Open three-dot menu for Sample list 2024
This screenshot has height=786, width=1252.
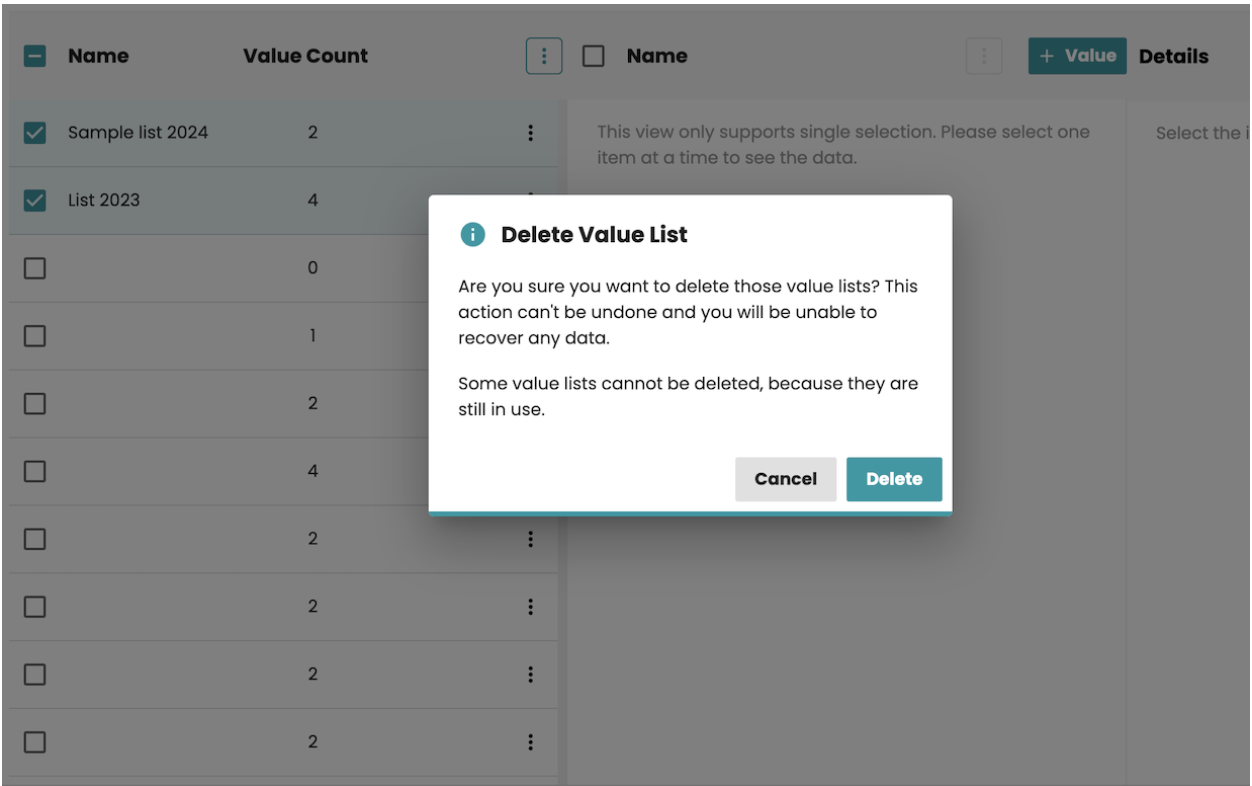point(531,133)
